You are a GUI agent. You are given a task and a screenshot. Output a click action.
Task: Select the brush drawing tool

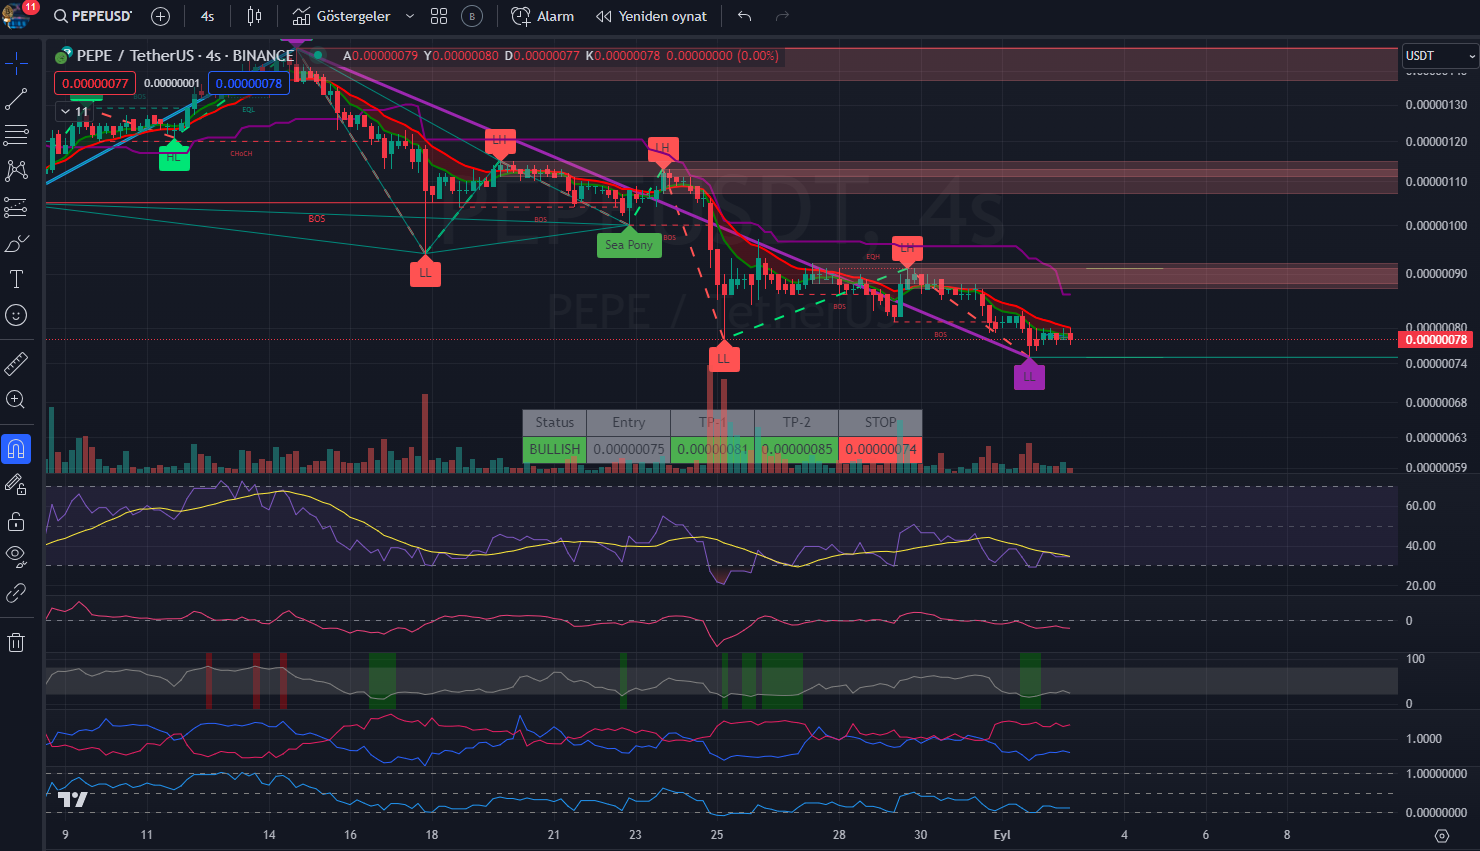(16, 243)
